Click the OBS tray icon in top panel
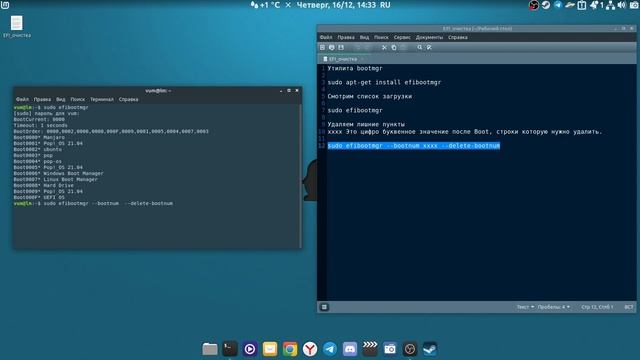This screenshot has height=360, width=640. 533,5
